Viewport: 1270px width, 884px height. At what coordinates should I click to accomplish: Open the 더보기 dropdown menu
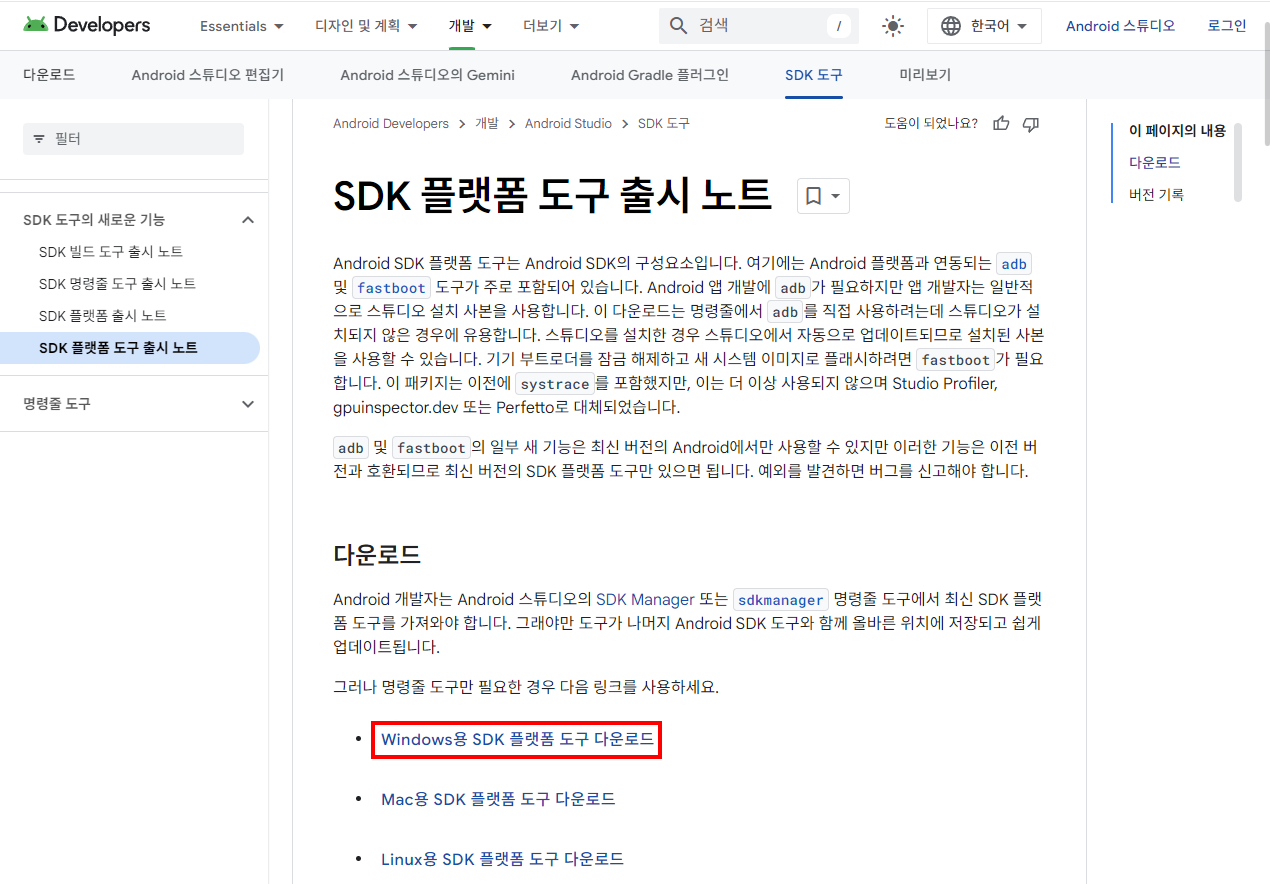[550, 26]
